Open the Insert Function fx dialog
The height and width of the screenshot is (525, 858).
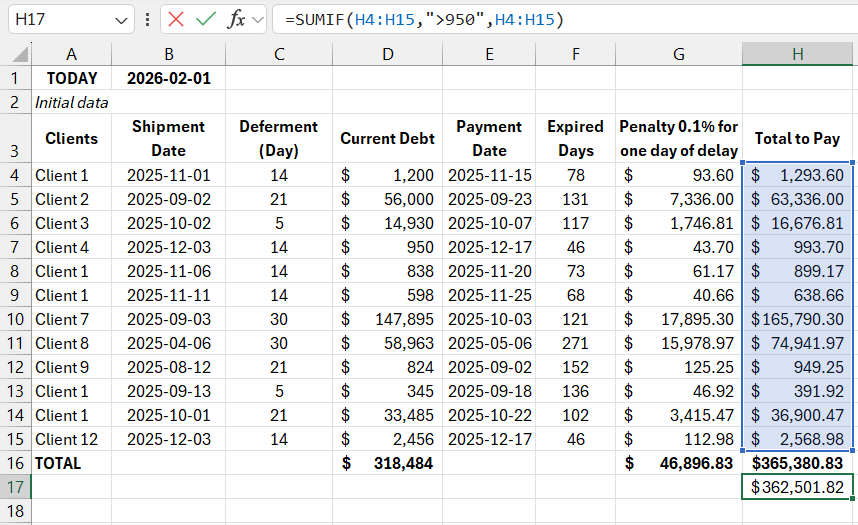click(x=236, y=20)
